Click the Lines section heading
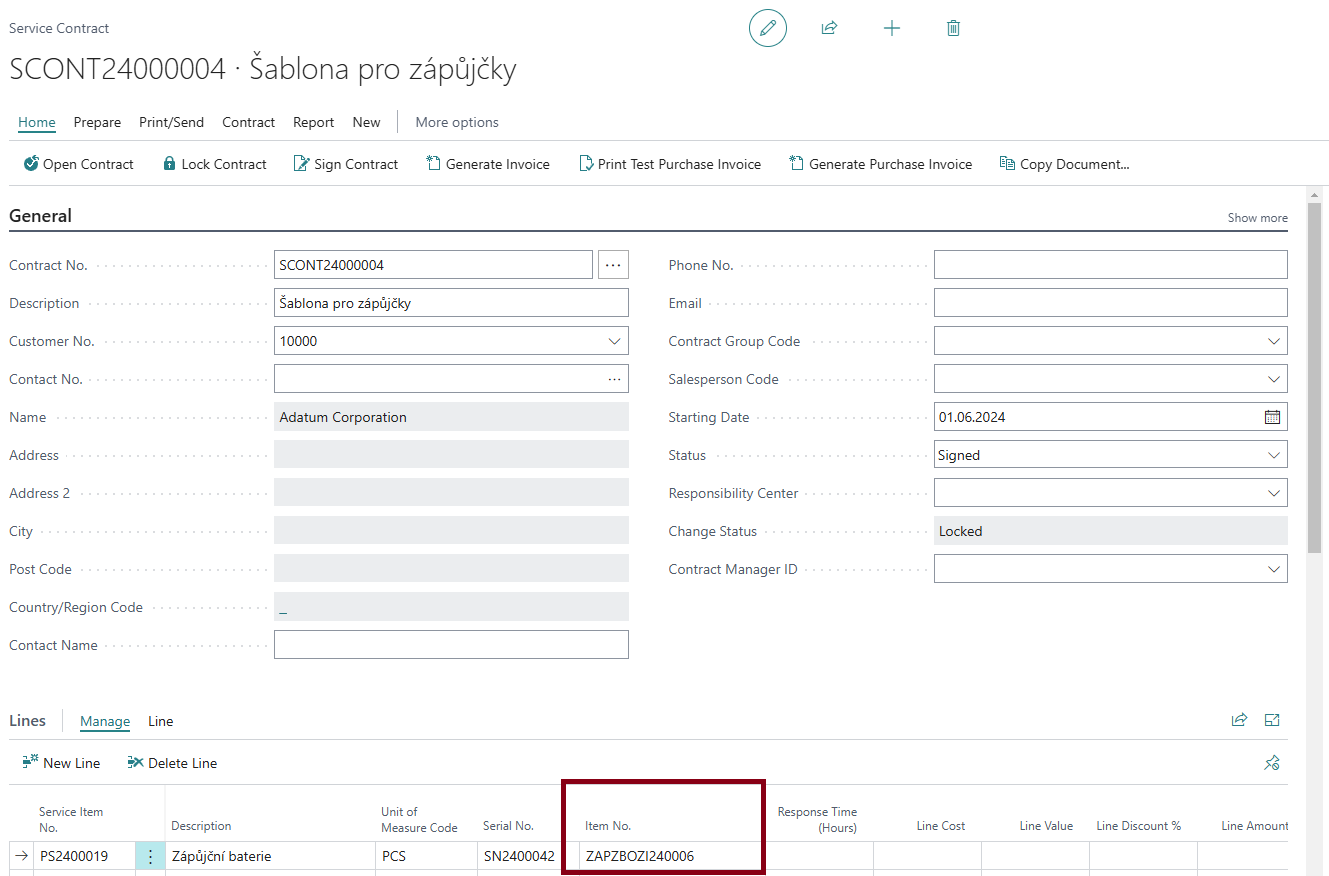1329x876 pixels. [x=28, y=721]
